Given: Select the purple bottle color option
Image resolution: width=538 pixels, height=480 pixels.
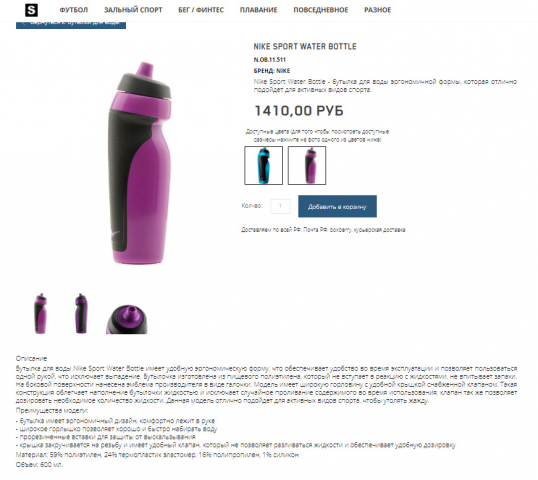Looking at the screenshot, I should [307, 165].
